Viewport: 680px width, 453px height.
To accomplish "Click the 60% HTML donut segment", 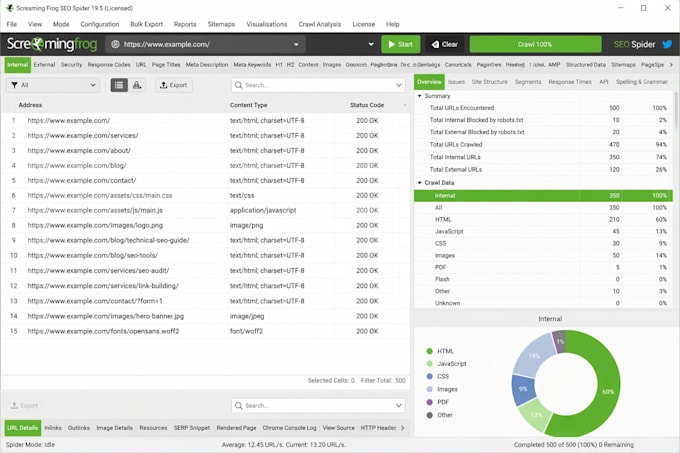I will [608, 391].
